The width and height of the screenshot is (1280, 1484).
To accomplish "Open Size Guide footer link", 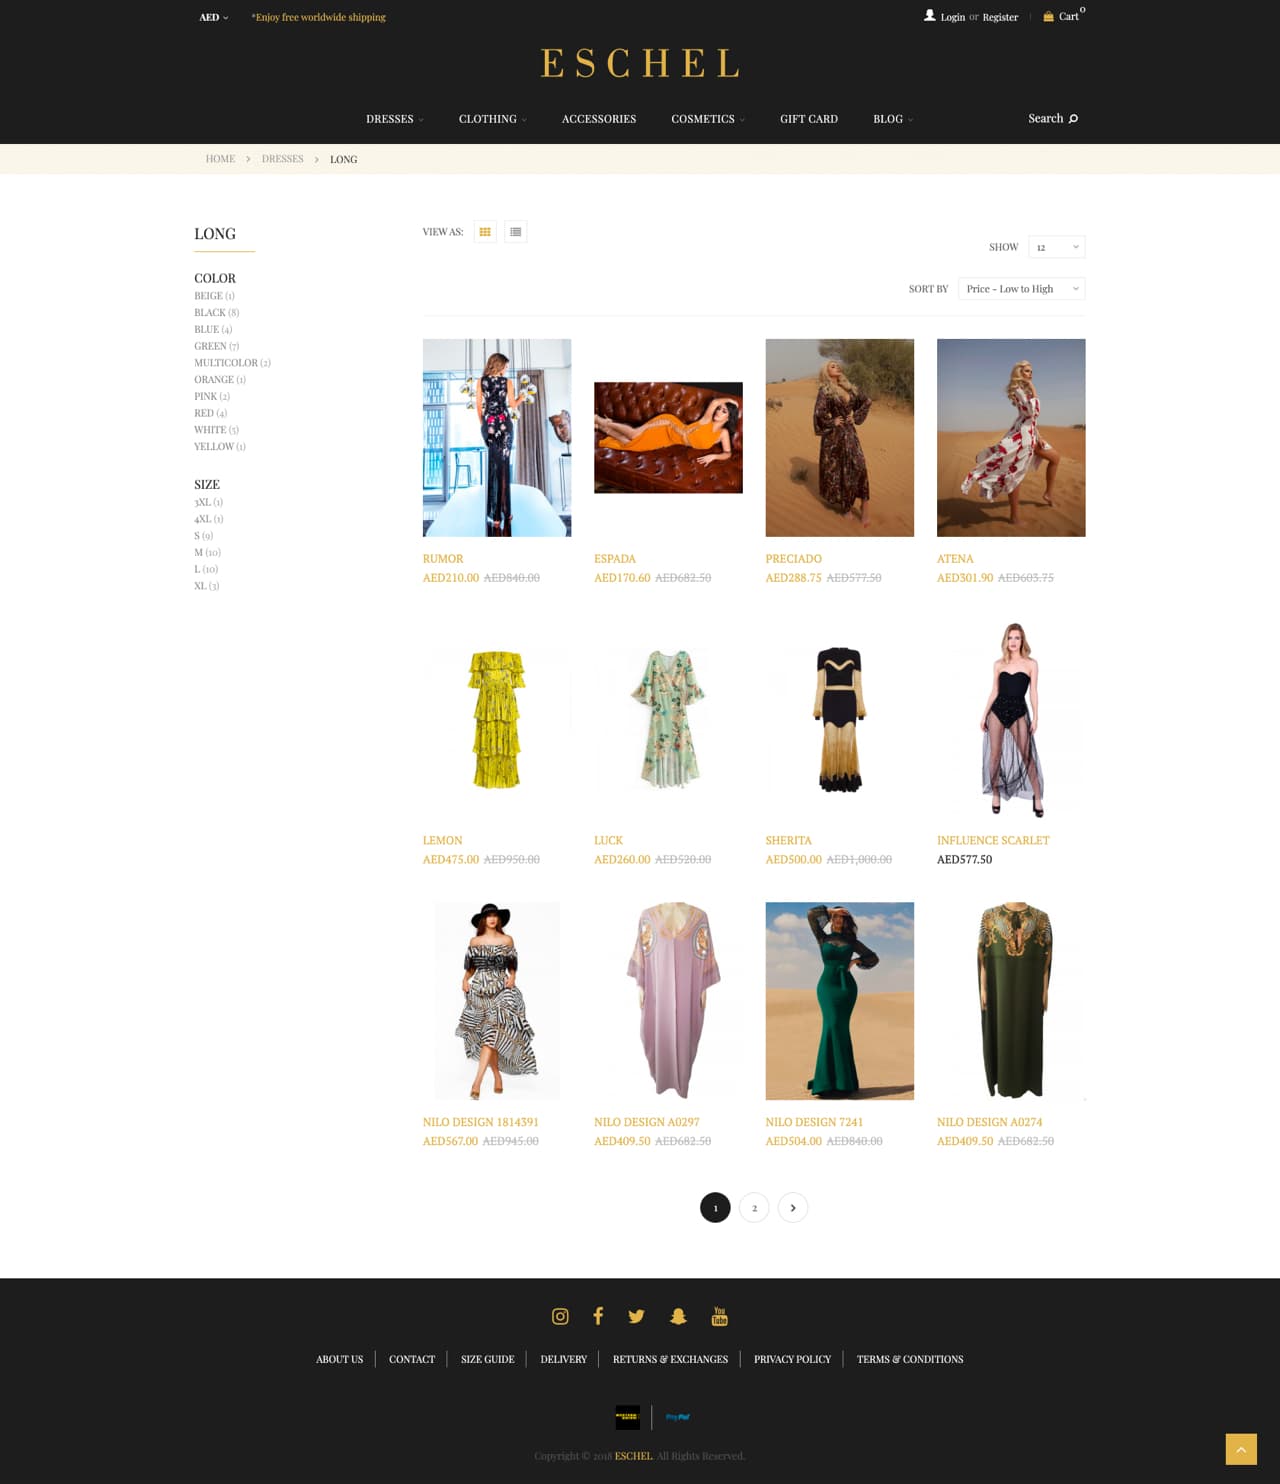I will coord(488,1360).
